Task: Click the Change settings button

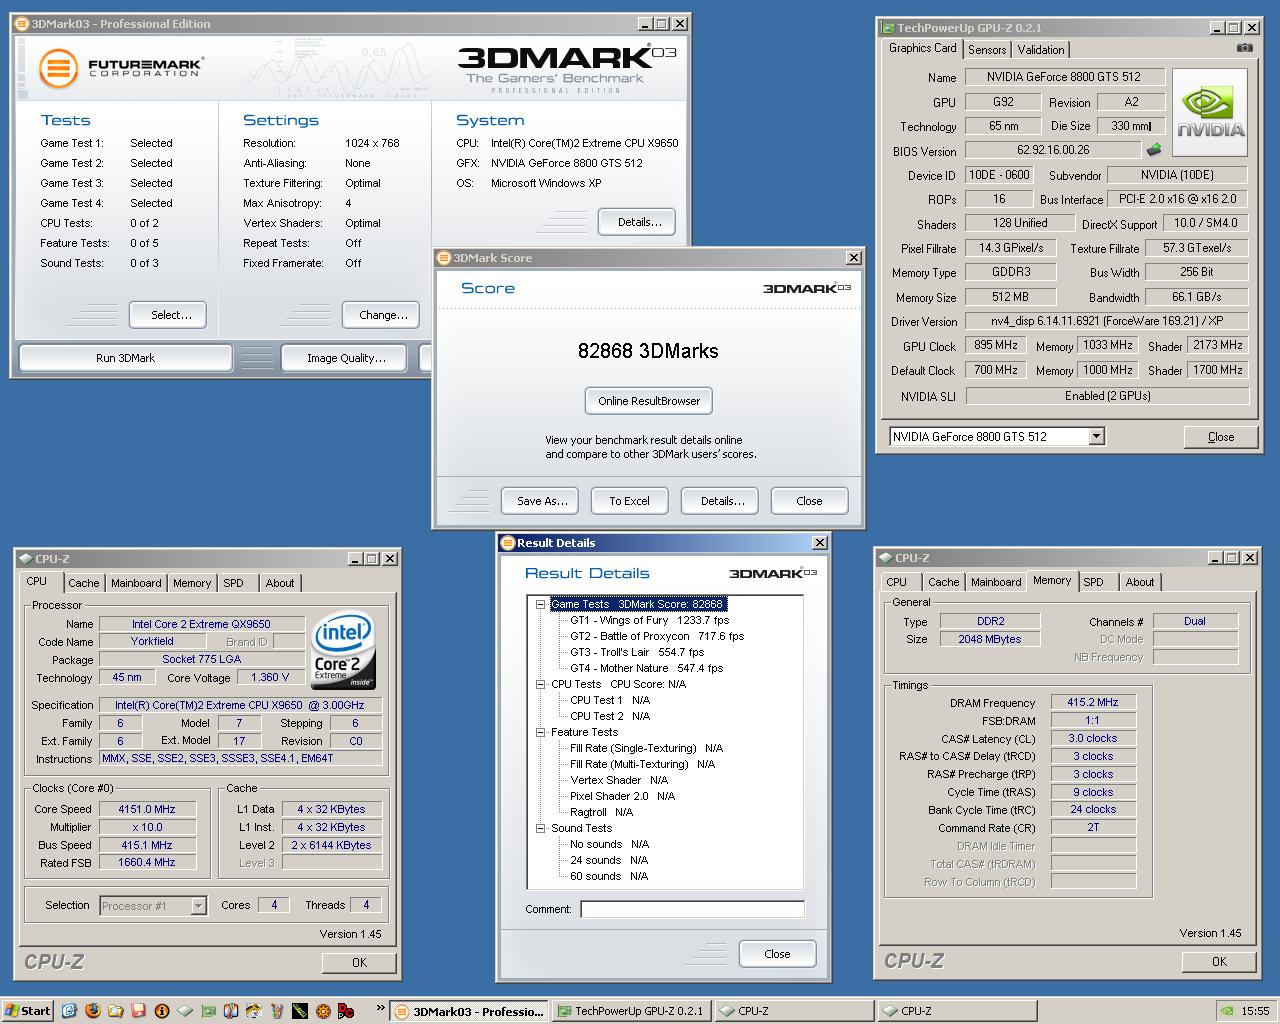Action: (x=383, y=315)
